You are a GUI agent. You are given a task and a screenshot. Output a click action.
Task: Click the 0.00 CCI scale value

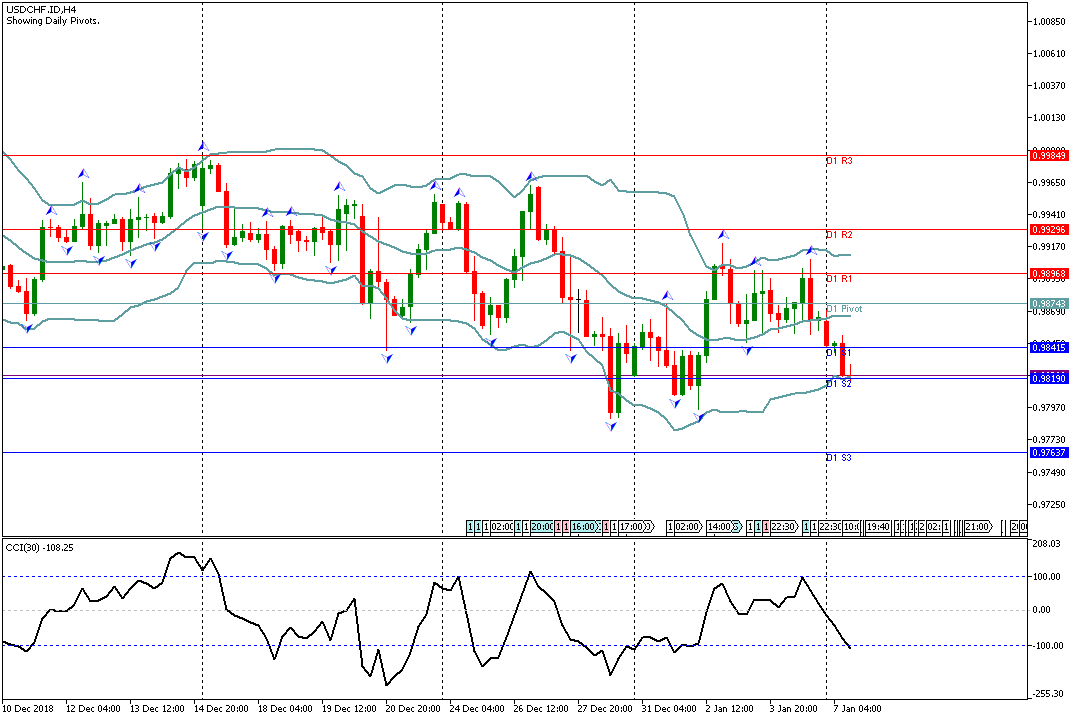pyautogui.click(x=1042, y=610)
